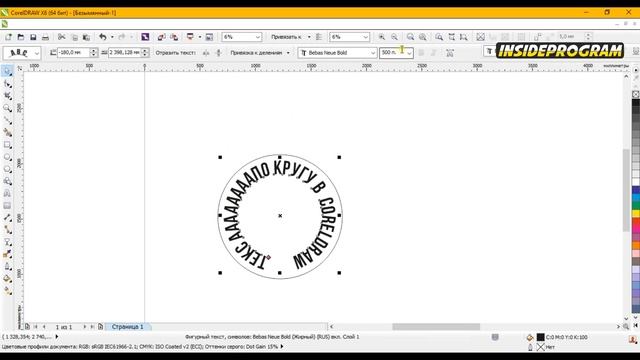Click the Publish to PDF icon
This screenshot has width=640, height=360.
coord(190,37)
